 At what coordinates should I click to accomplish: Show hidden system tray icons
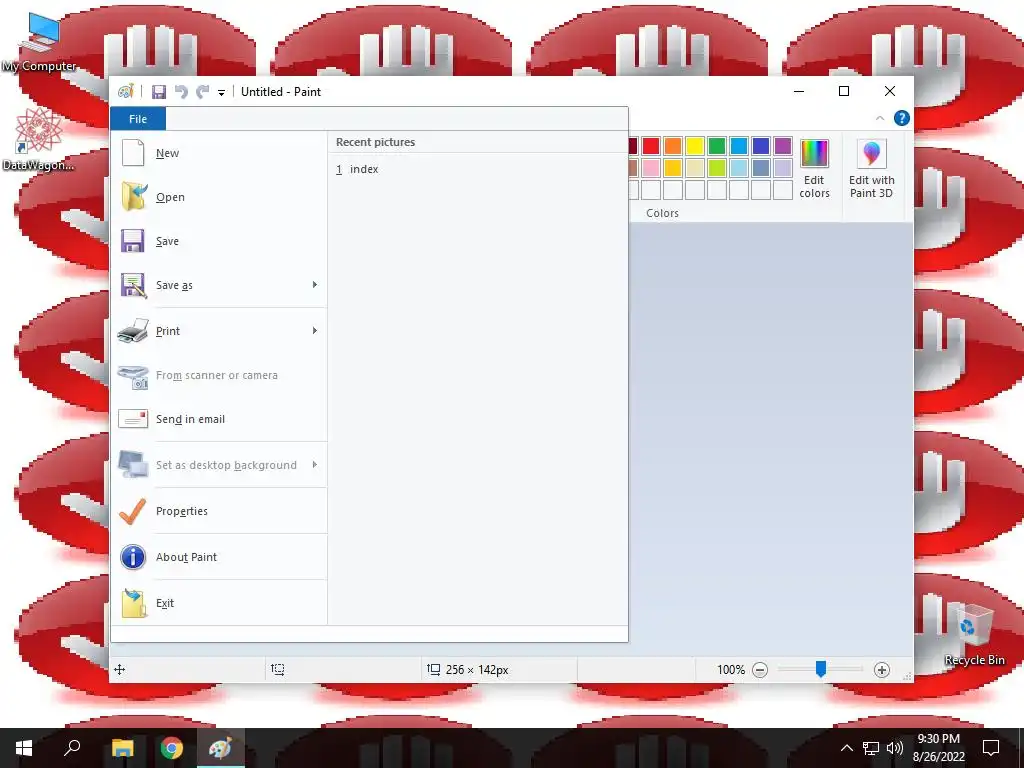(846, 748)
